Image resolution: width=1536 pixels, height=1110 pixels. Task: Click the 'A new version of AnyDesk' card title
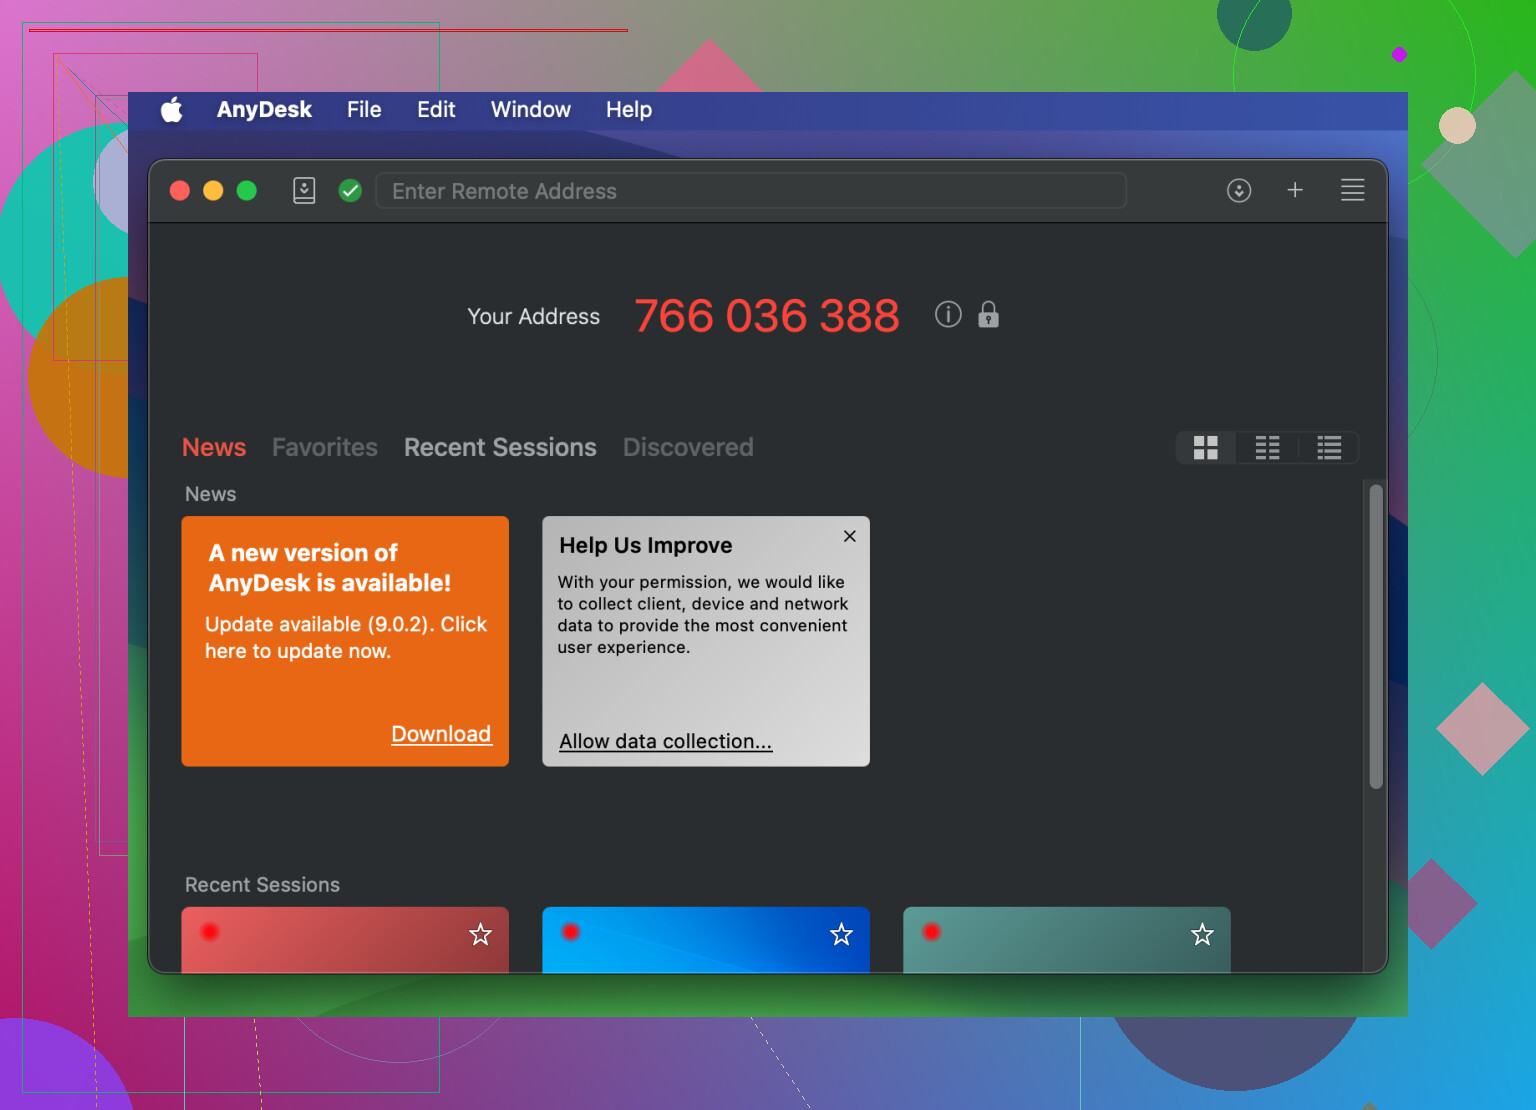[330, 568]
